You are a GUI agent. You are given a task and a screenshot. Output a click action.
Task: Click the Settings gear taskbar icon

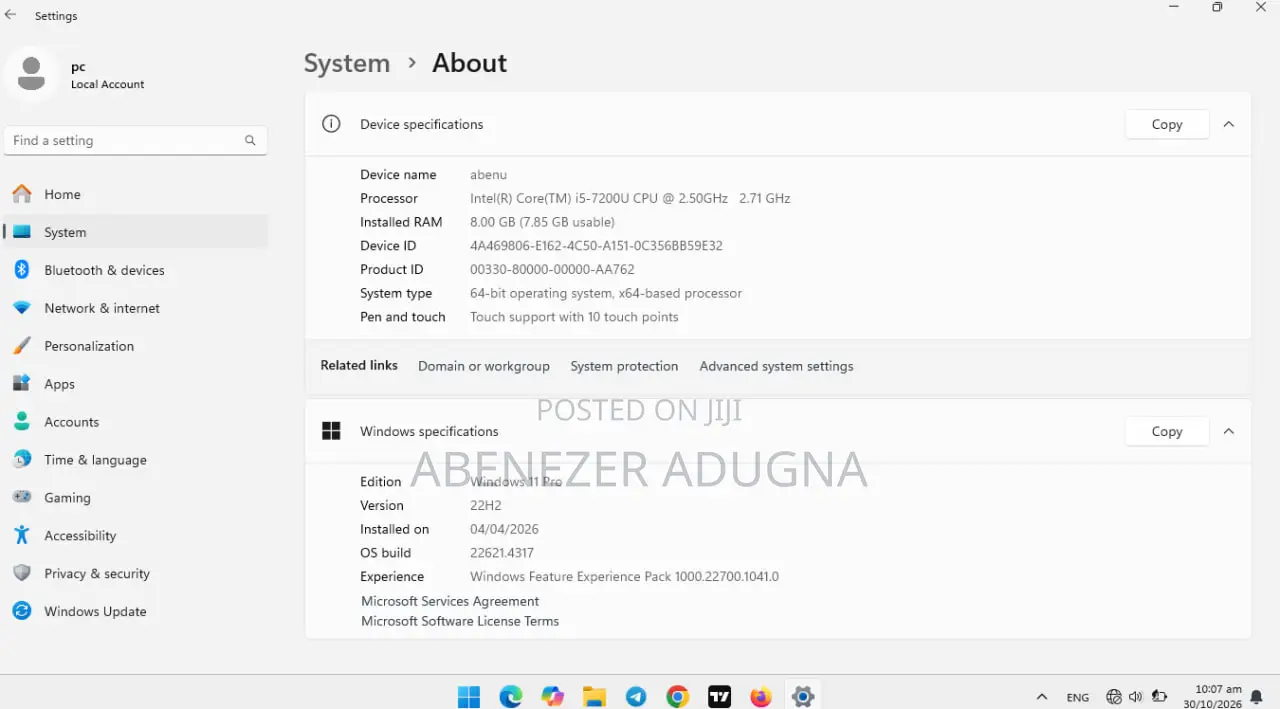803,696
